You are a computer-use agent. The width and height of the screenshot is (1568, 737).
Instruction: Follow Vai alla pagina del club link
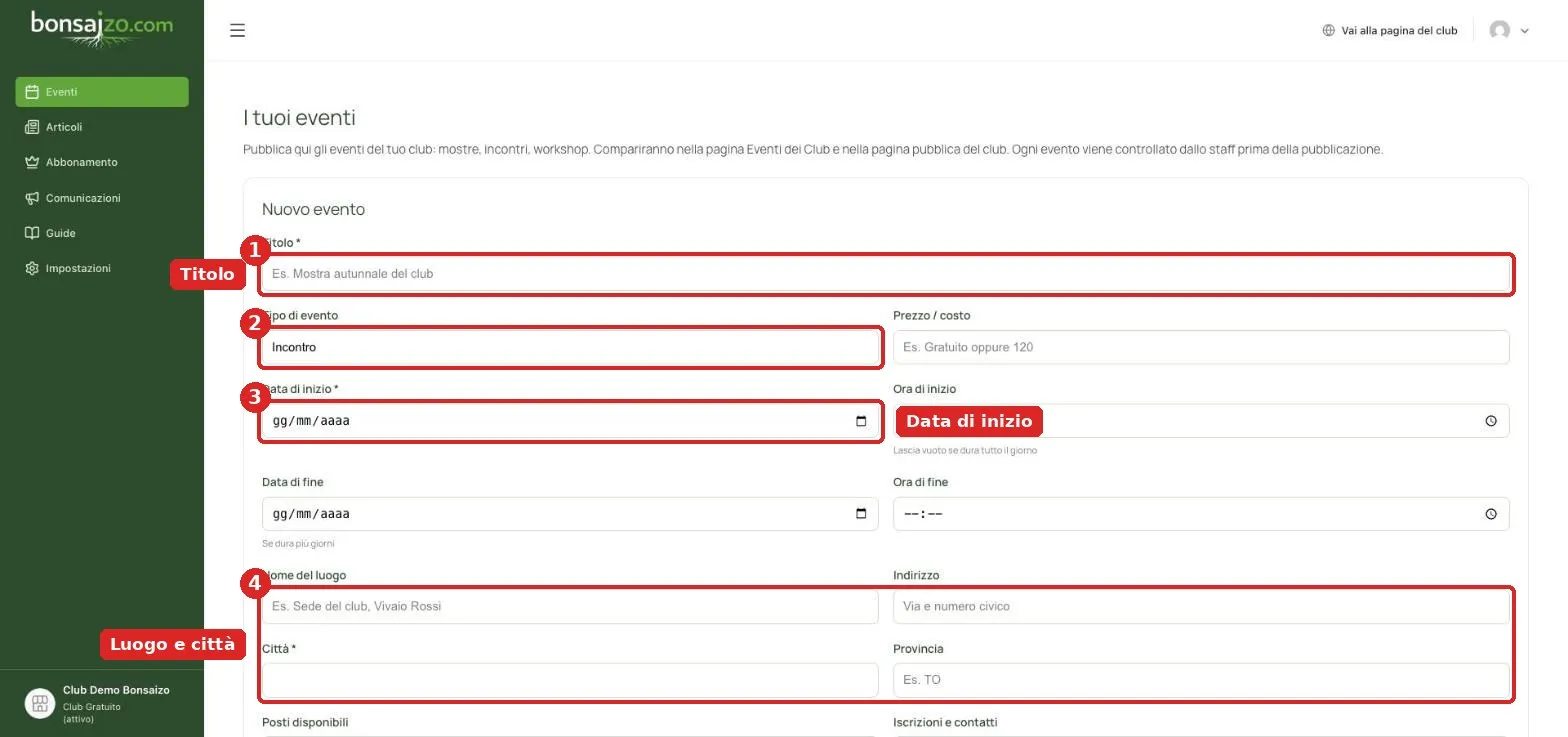[1399, 31]
